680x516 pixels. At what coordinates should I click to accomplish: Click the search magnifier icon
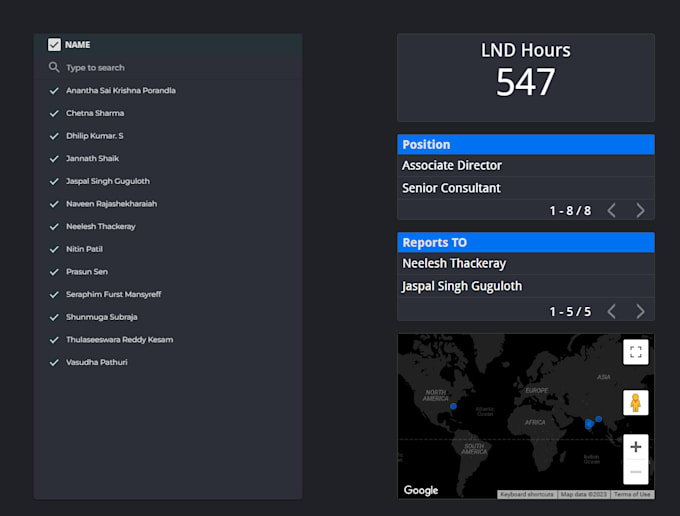click(x=54, y=67)
